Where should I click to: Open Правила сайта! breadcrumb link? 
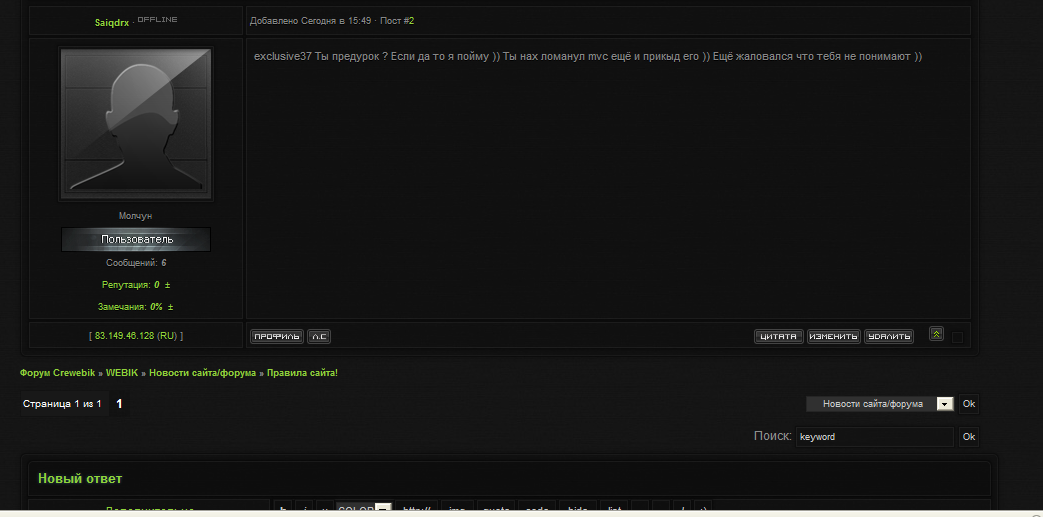(x=302, y=373)
